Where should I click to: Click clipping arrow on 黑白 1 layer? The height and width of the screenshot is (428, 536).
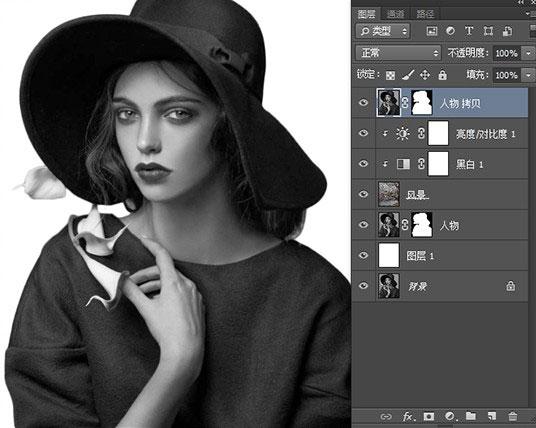click(385, 164)
